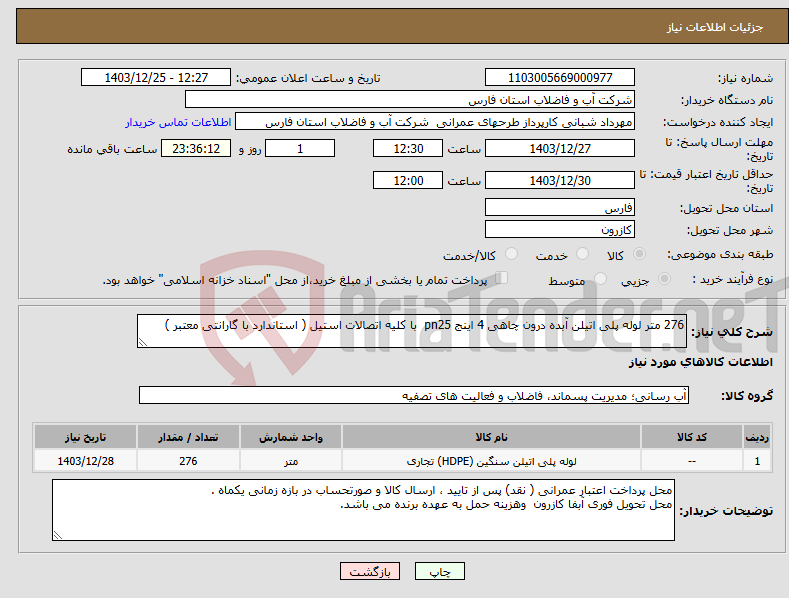
Task: Click the general description text area 276 متر لوله
Action: click(412, 331)
